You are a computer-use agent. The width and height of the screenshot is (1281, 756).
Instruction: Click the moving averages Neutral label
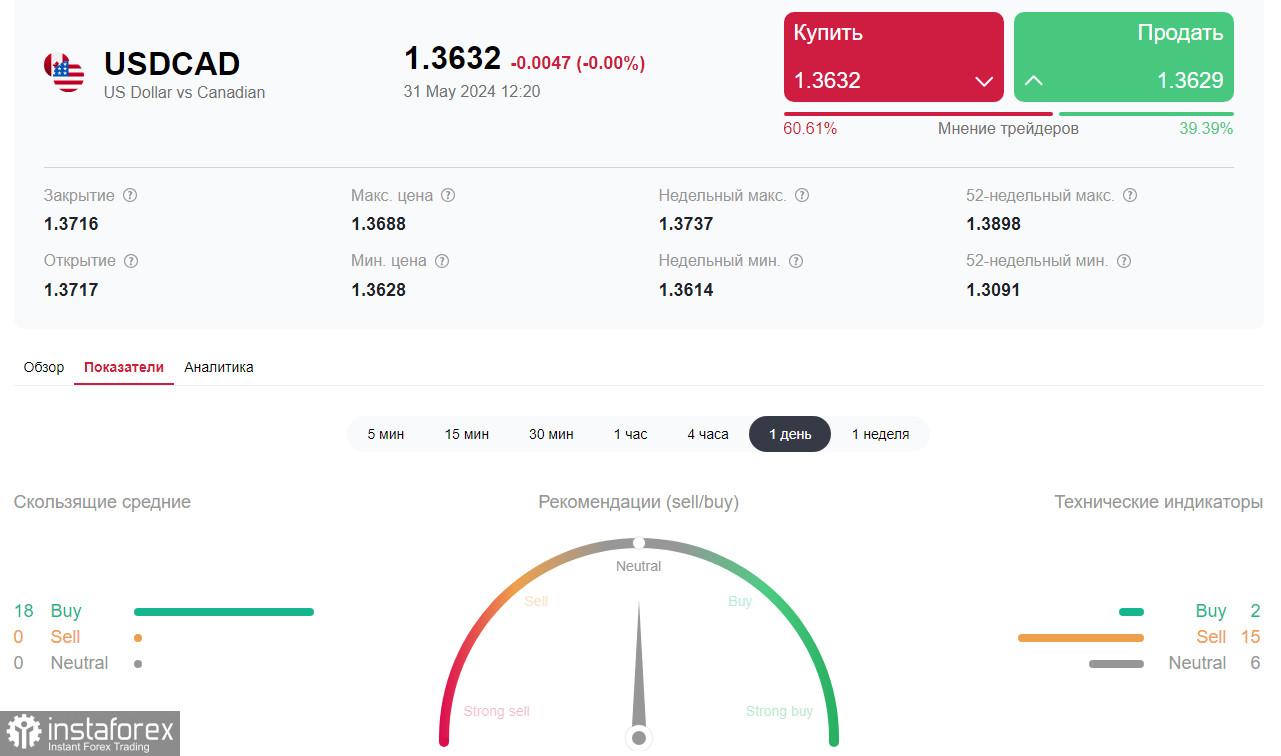(x=79, y=663)
